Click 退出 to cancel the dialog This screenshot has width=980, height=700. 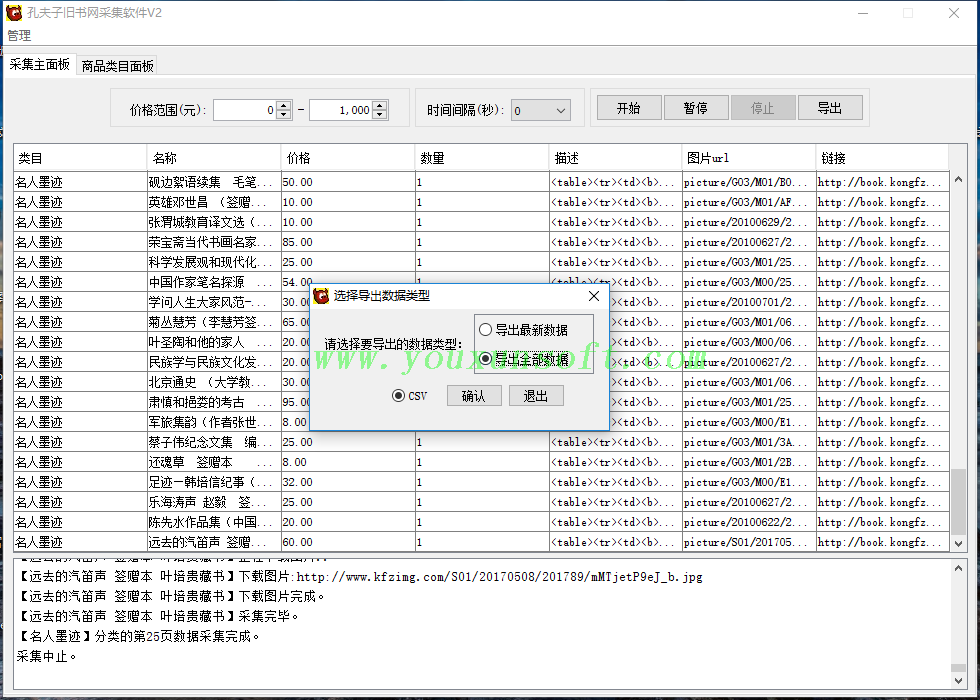point(536,396)
